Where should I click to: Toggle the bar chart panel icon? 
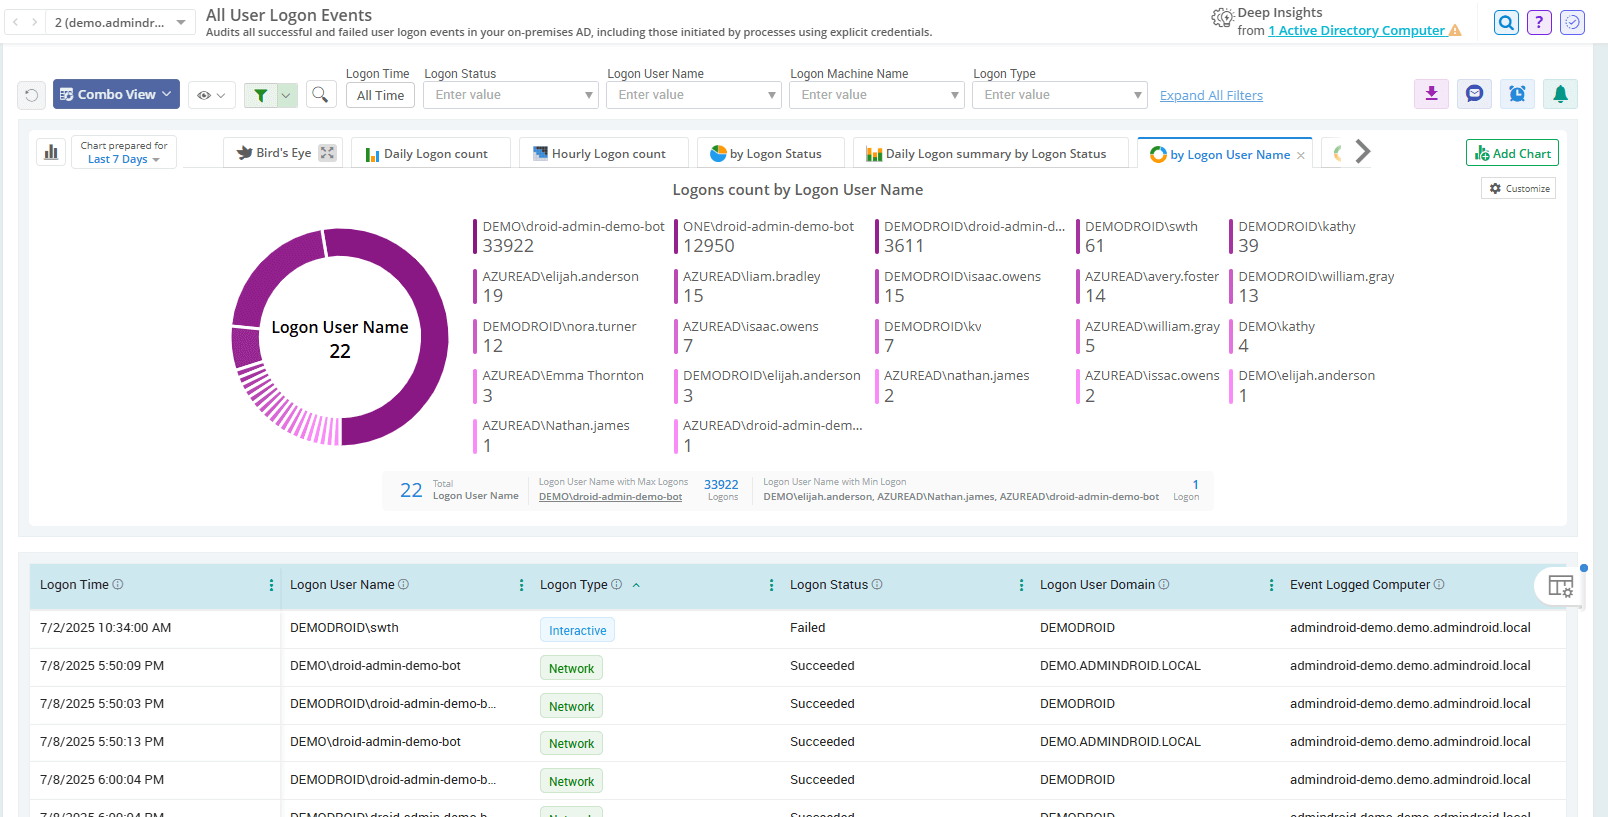51,152
